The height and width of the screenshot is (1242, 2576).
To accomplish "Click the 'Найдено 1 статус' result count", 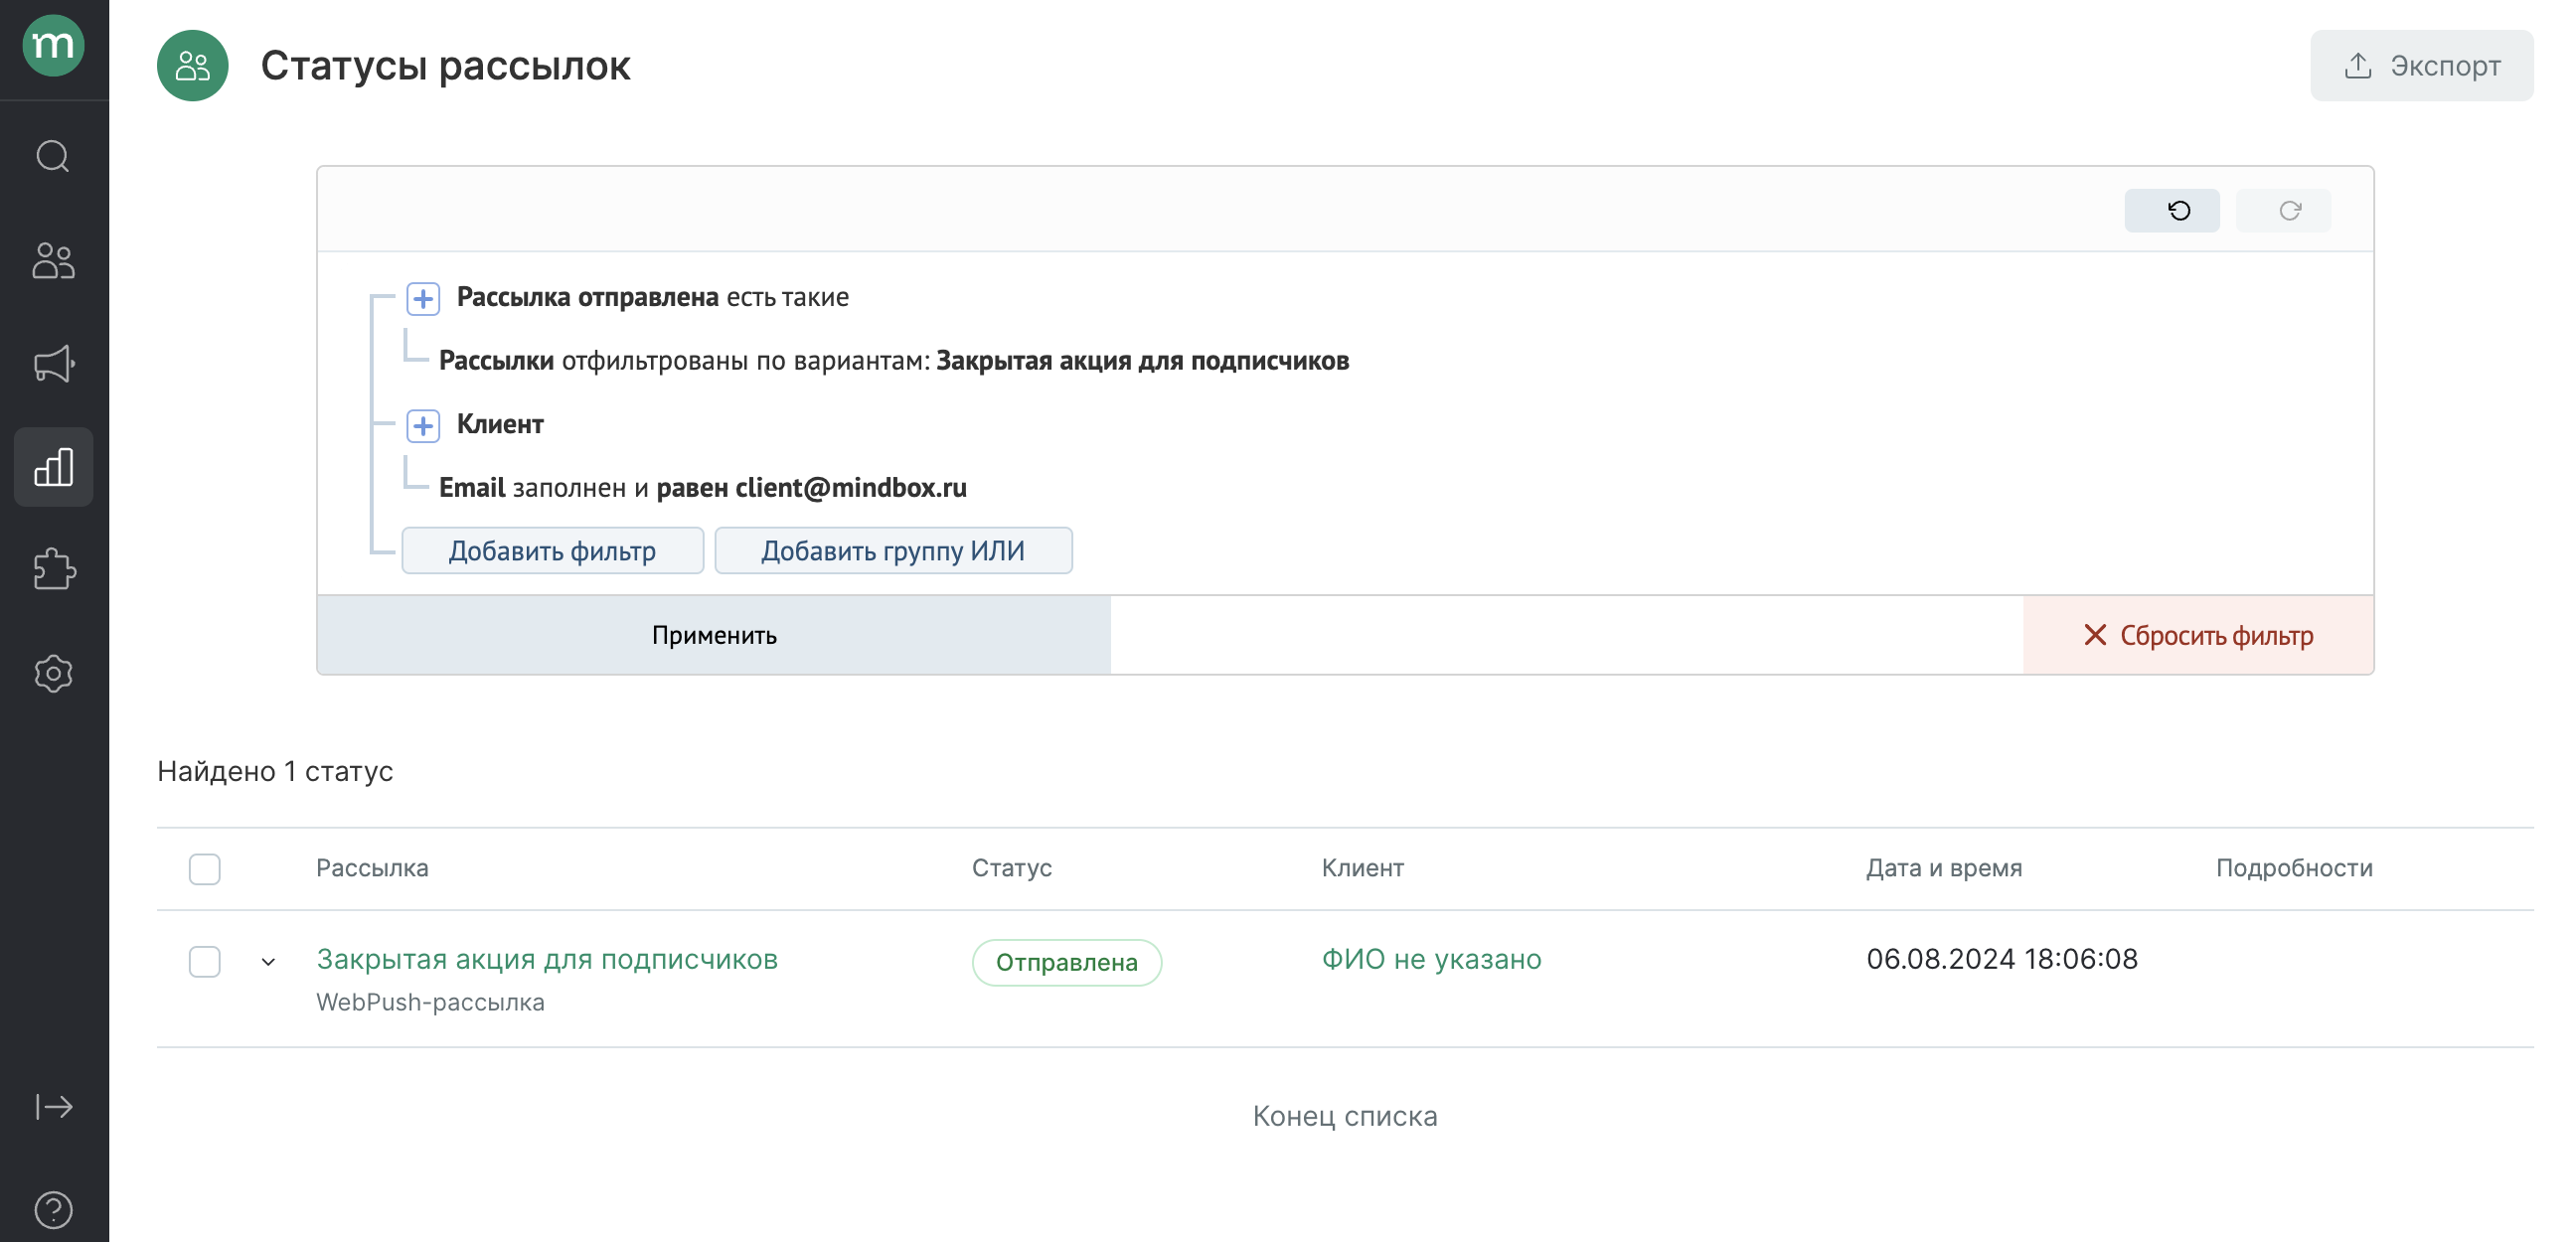I will pos(275,771).
